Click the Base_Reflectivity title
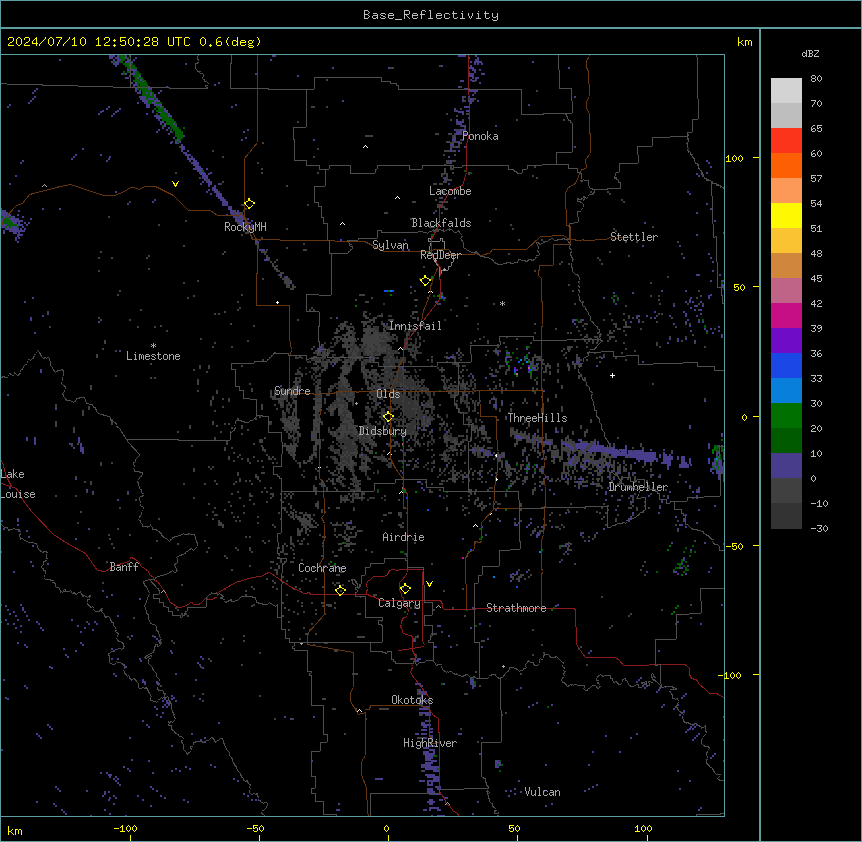This screenshot has height=842, width=862. [431, 15]
